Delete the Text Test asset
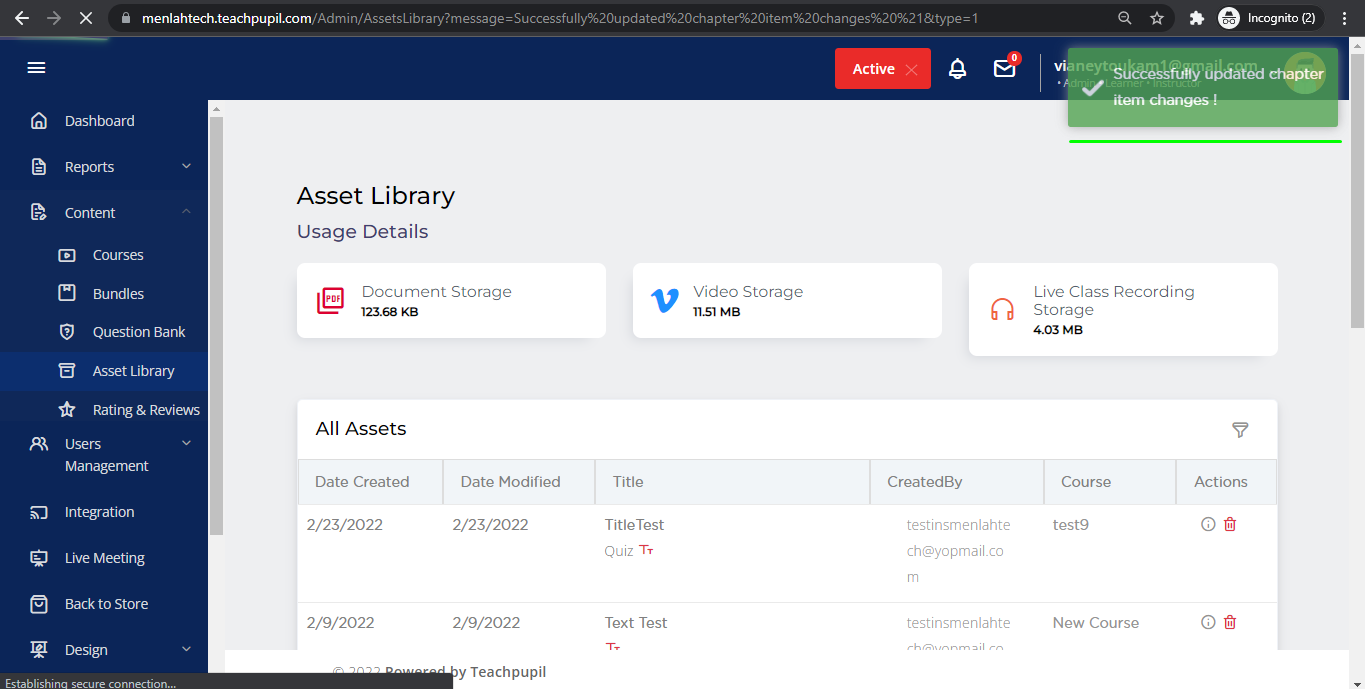 pos(1230,623)
